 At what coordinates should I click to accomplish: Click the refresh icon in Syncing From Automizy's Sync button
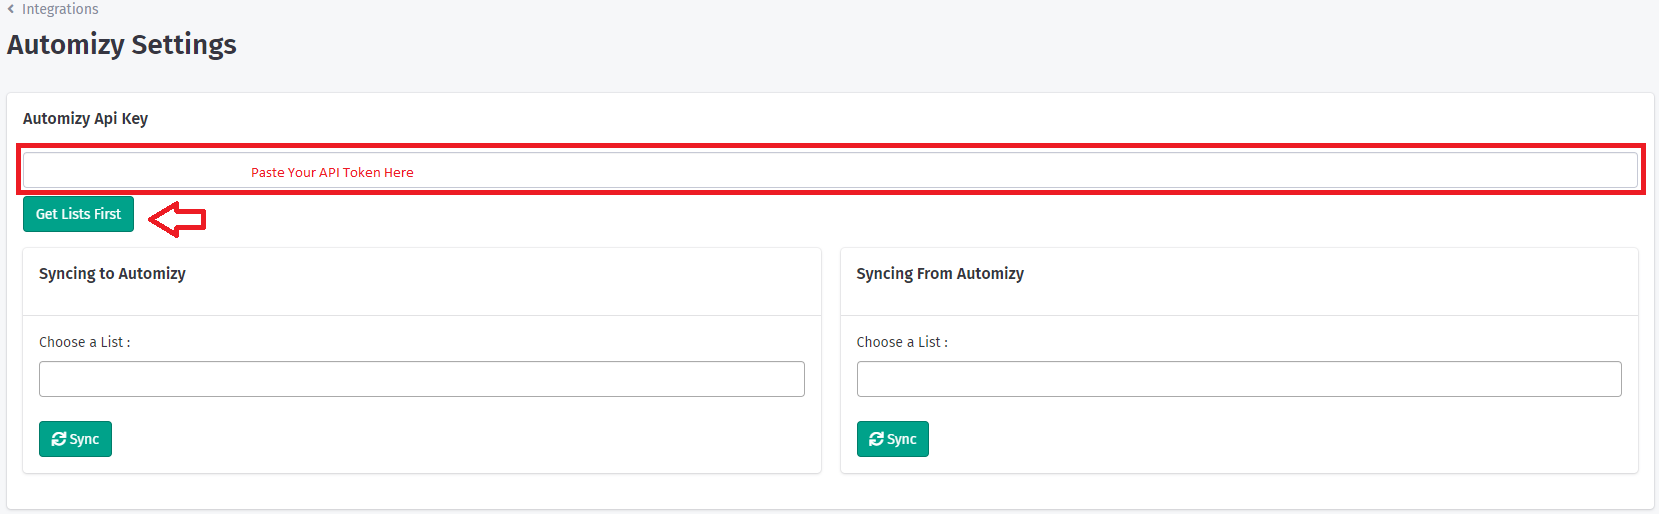(876, 439)
